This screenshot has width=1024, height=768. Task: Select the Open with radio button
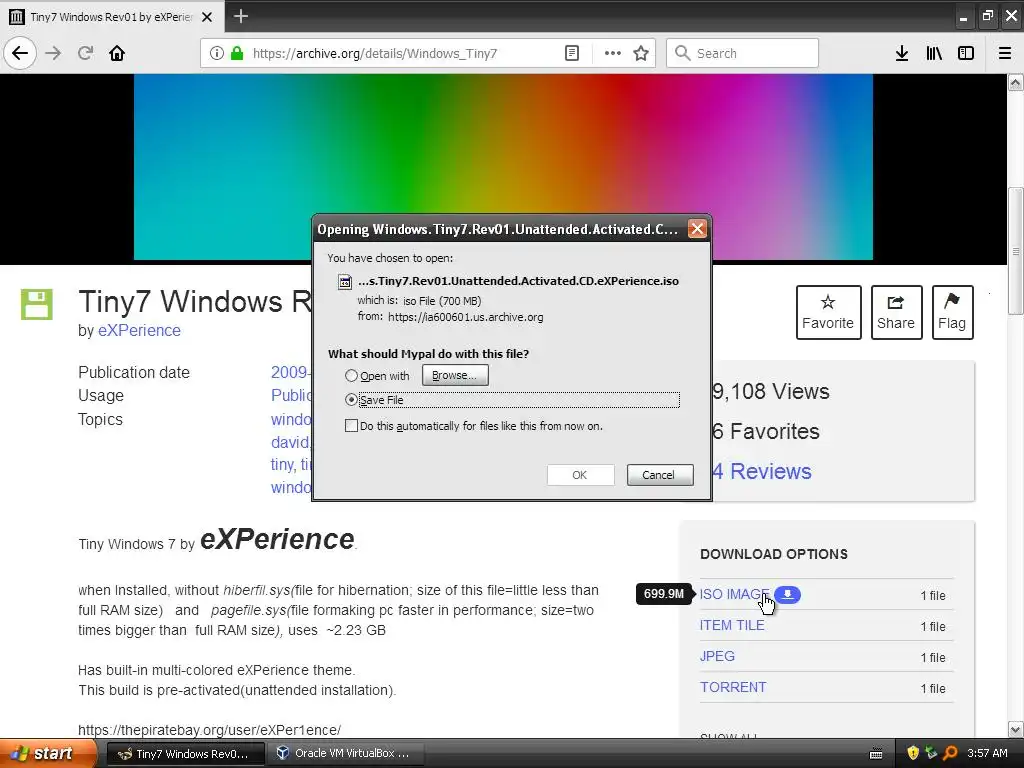tap(351, 376)
